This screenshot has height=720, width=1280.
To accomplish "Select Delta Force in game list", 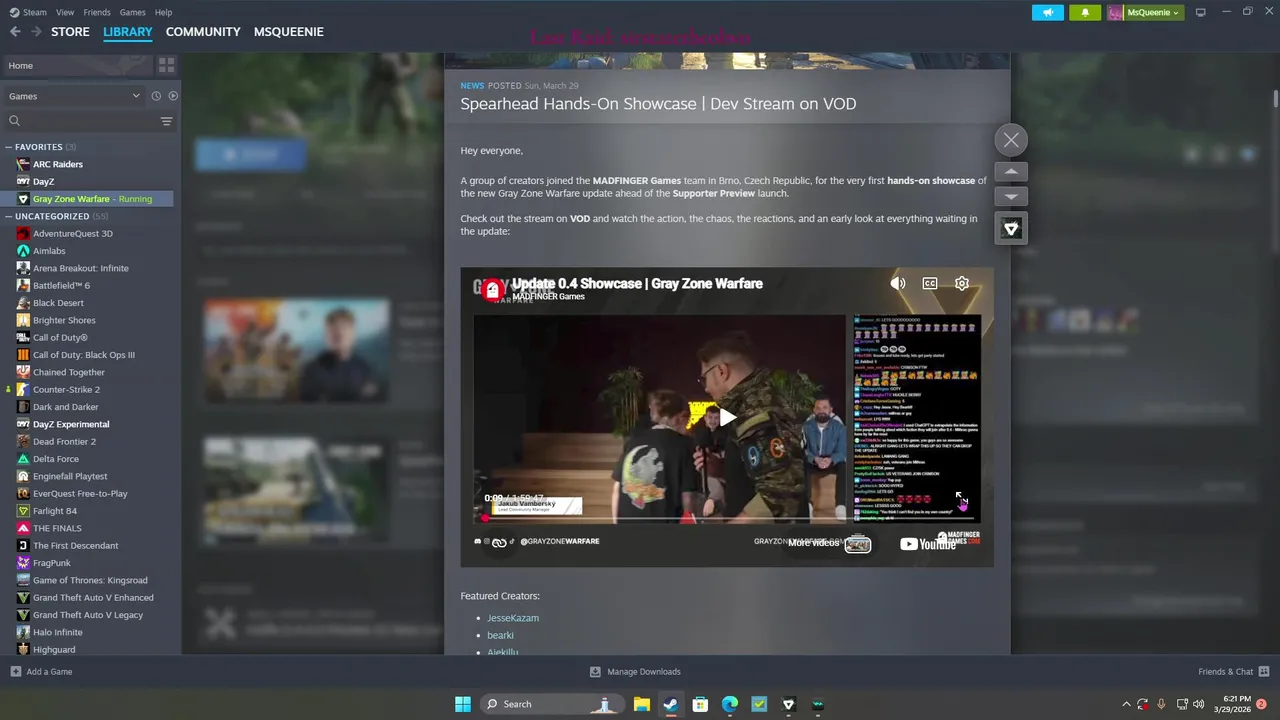I will pyautogui.click(x=55, y=459).
